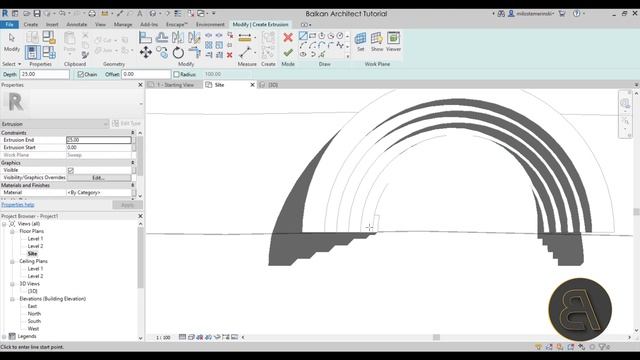This screenshot has height=360, width=640.
Task: Click the Properties palette icon in ribbon
Action: click(x=33, y=53)
